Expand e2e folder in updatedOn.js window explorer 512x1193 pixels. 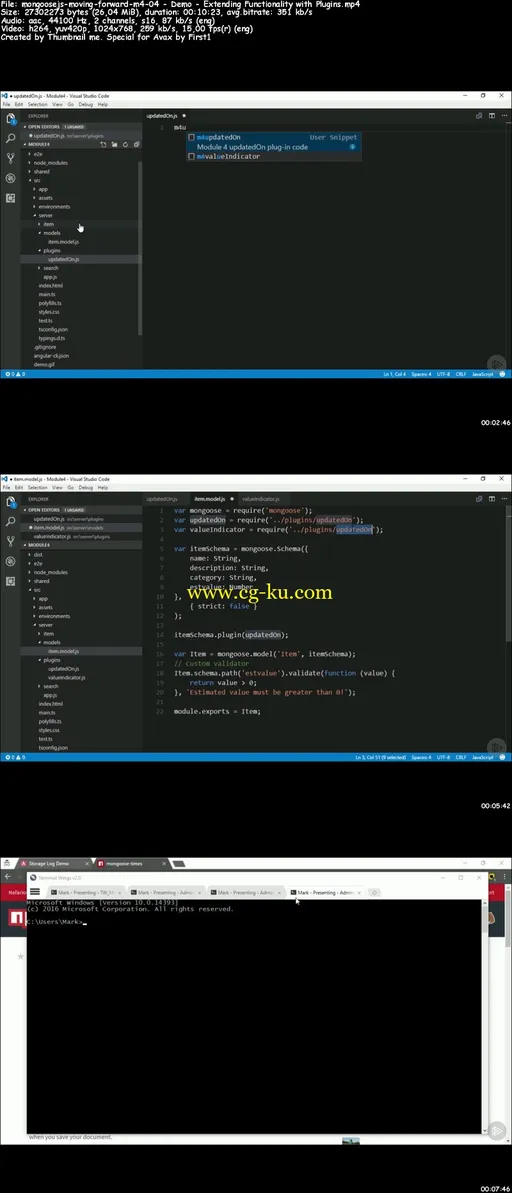pos(37,154)
